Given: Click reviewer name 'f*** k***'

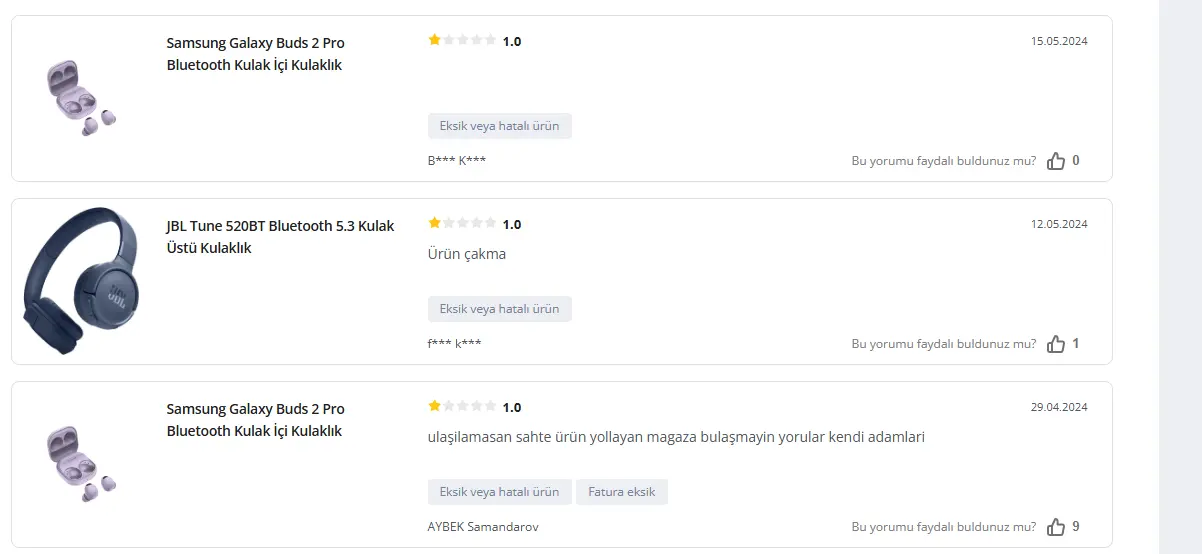Looking at the screenshot, I should pos(455,343).
